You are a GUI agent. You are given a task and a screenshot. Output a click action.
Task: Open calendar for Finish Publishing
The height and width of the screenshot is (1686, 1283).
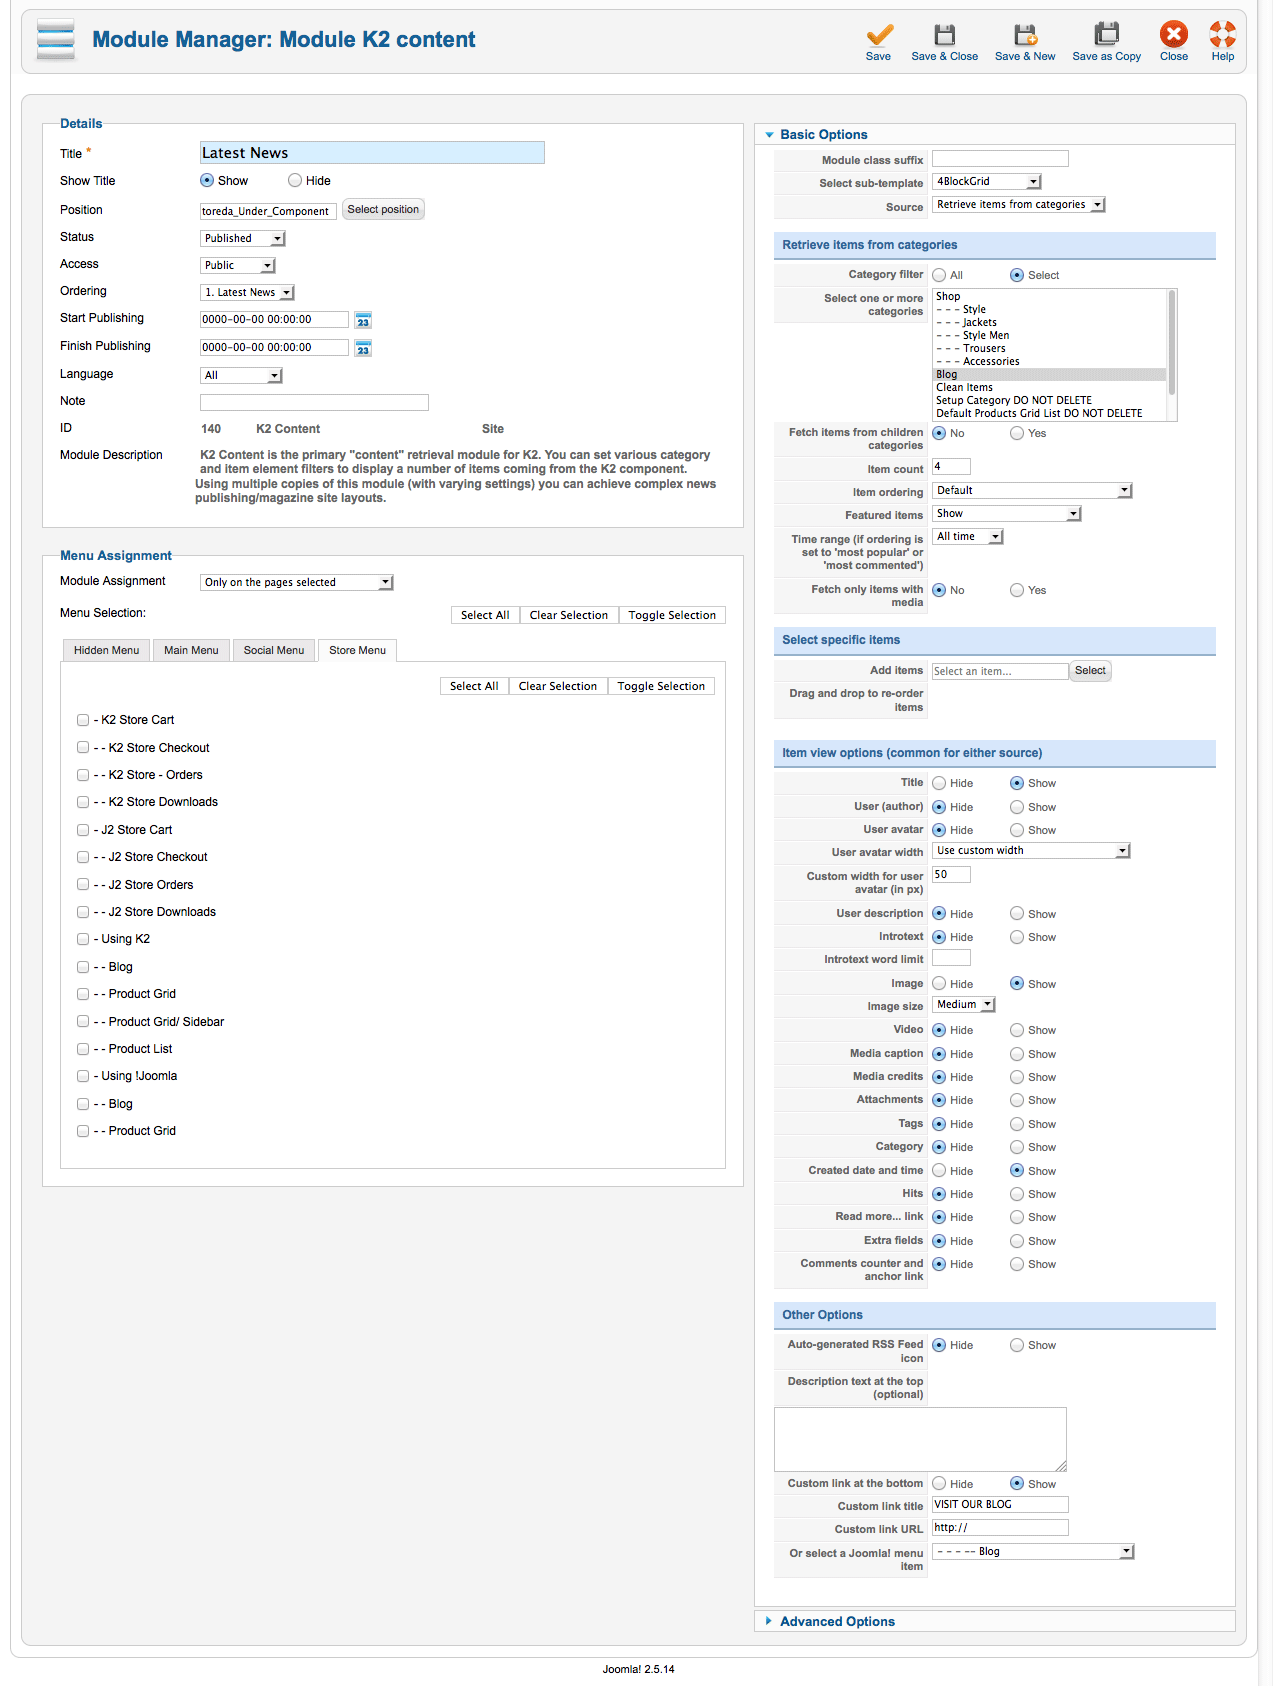point(363,348)
